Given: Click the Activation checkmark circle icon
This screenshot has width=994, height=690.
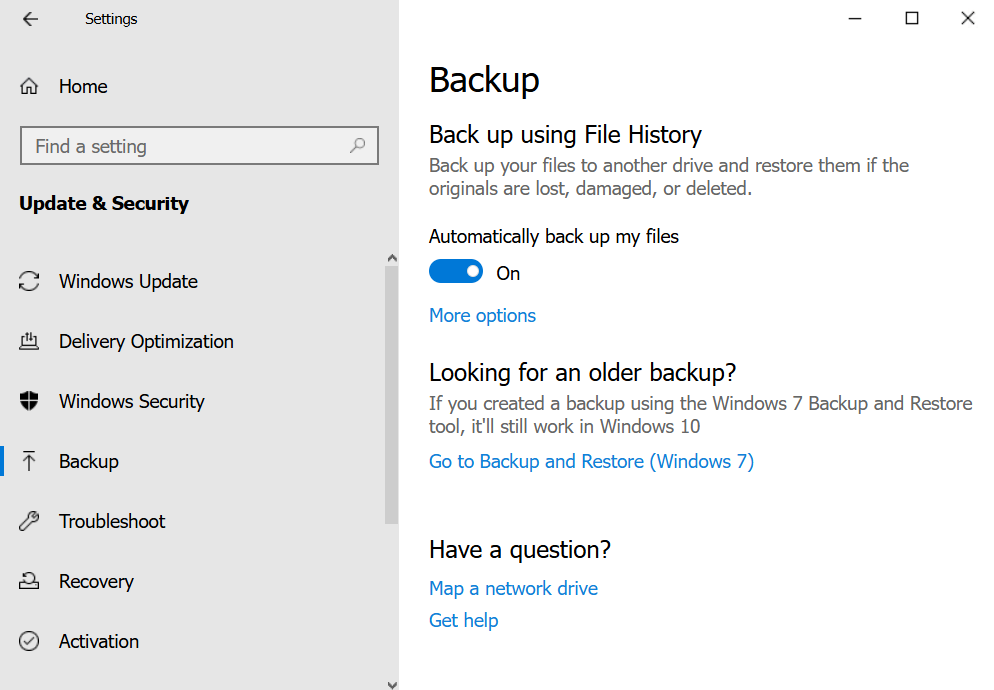Looking at the screenshot, I should [30, 642].
